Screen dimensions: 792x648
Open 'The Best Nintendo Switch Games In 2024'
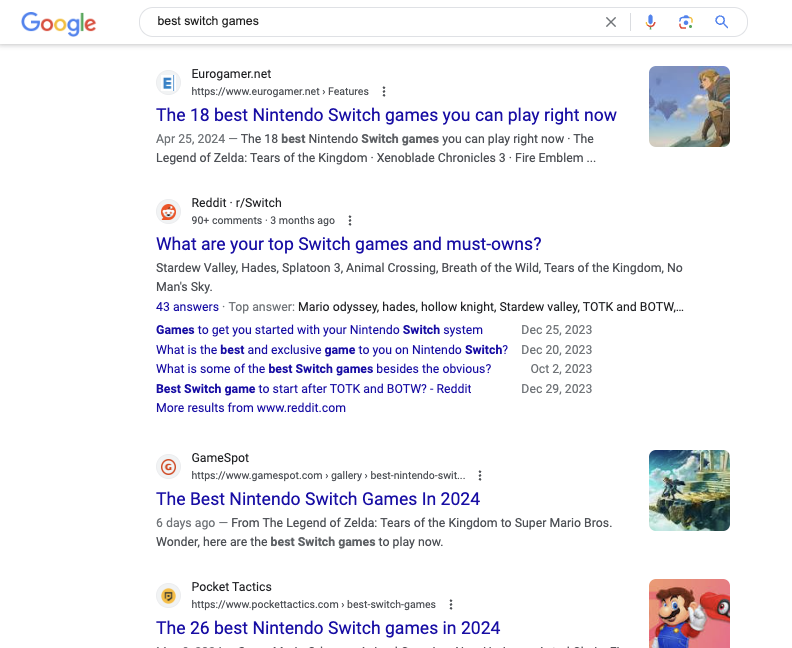click(x=318, y=499)
